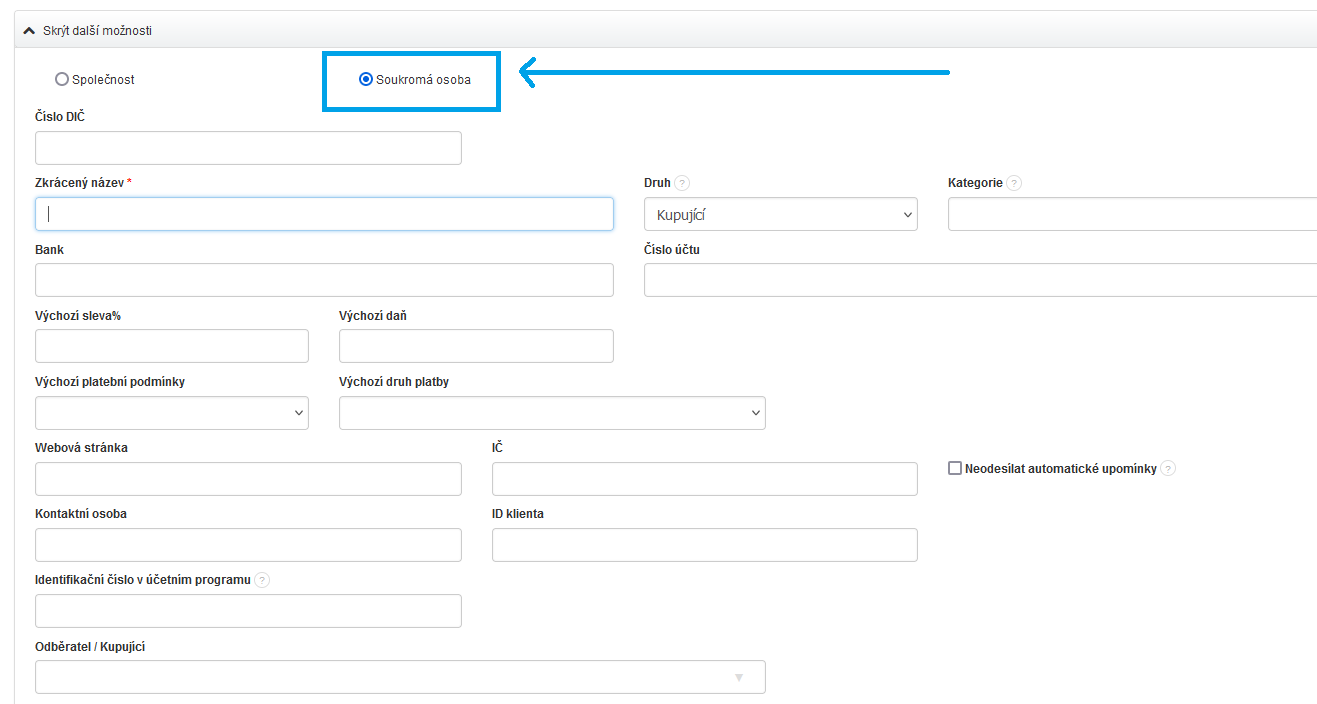Click the Číslo DIČ input field

(248, 148)
